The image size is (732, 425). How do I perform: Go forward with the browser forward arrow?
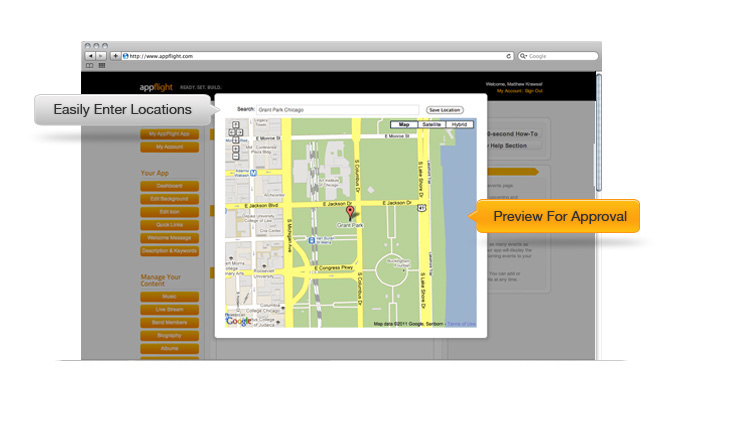(101, 56)
